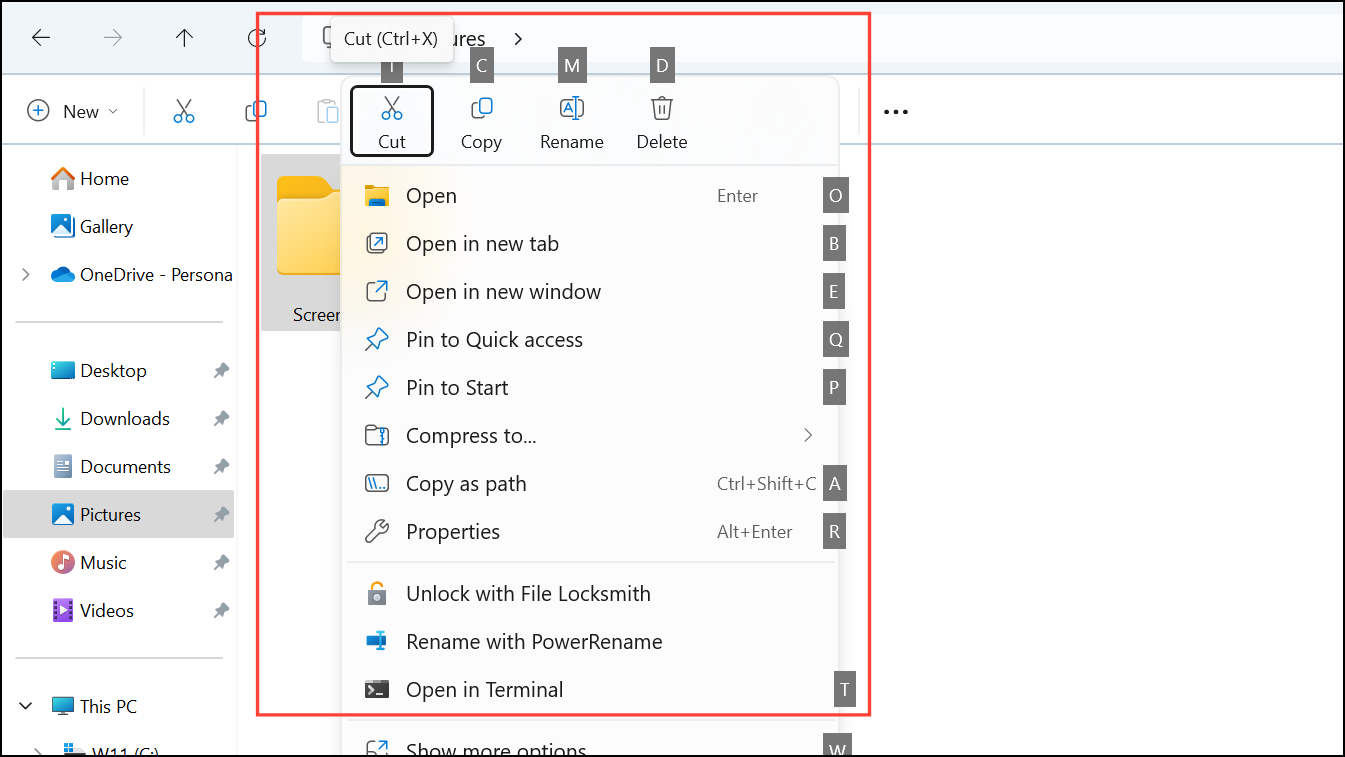Image resolution: width=1345 pixels, height=757 pixels.
Task: Click pin icon next to Downloads
Action: 221,419
